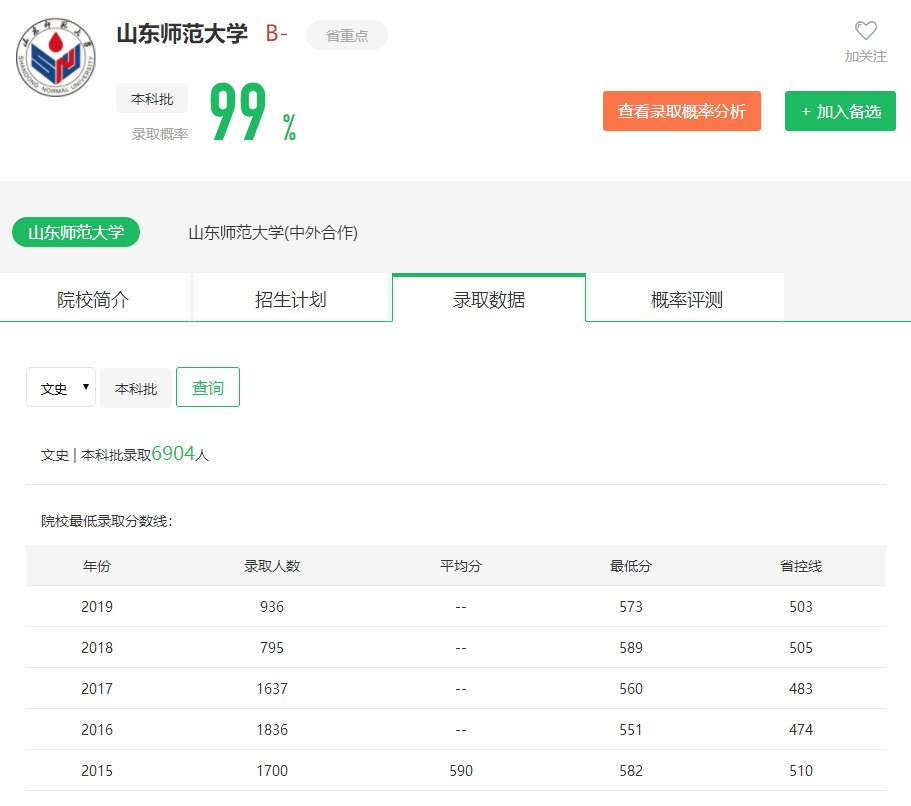Click minimum score 589
Image resolution: width=911 pixels, height=806 pixels.
tap(631, 648)
